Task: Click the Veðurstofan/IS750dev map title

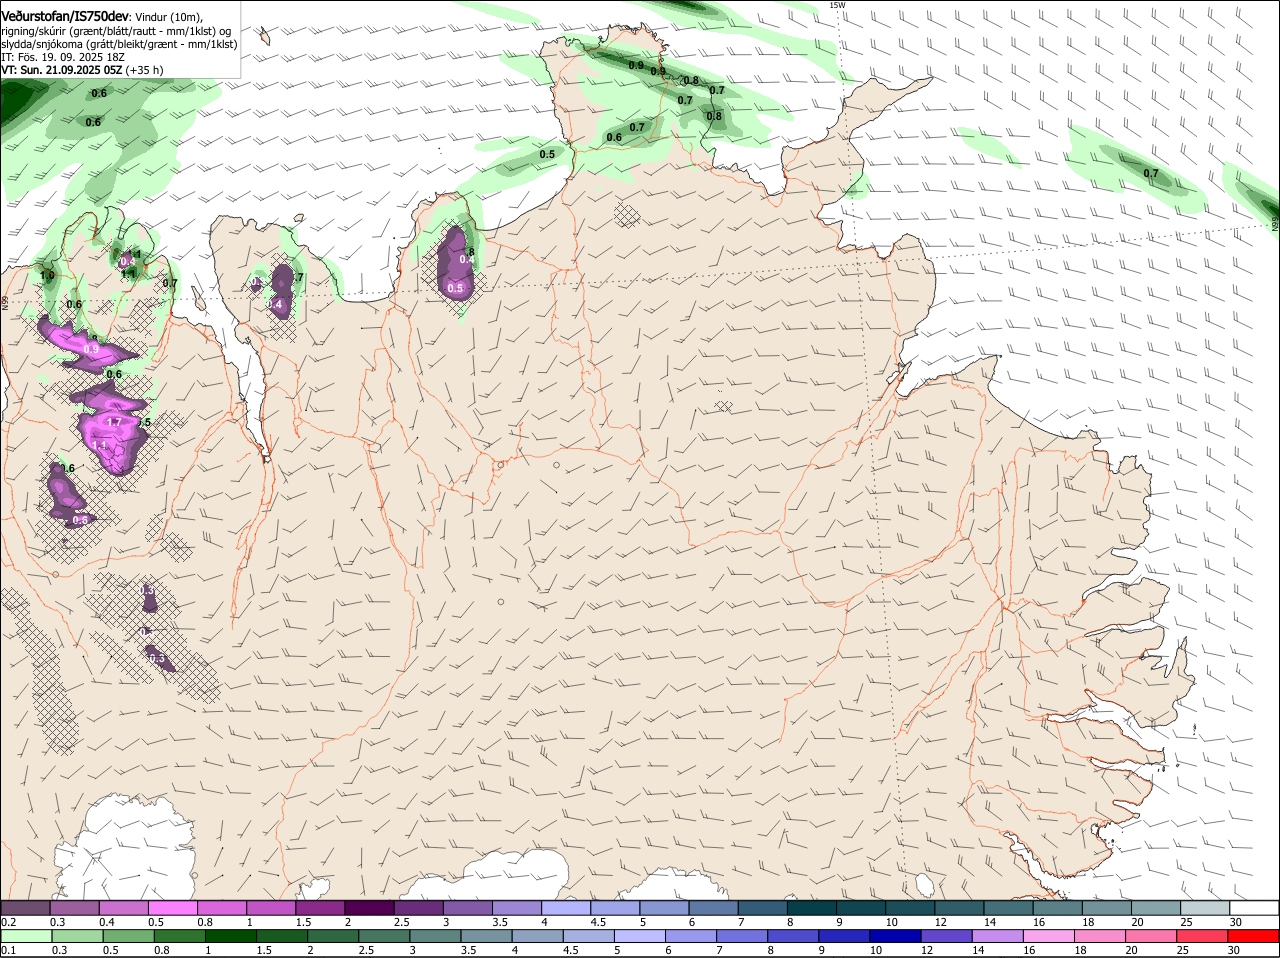Action: 65,16
